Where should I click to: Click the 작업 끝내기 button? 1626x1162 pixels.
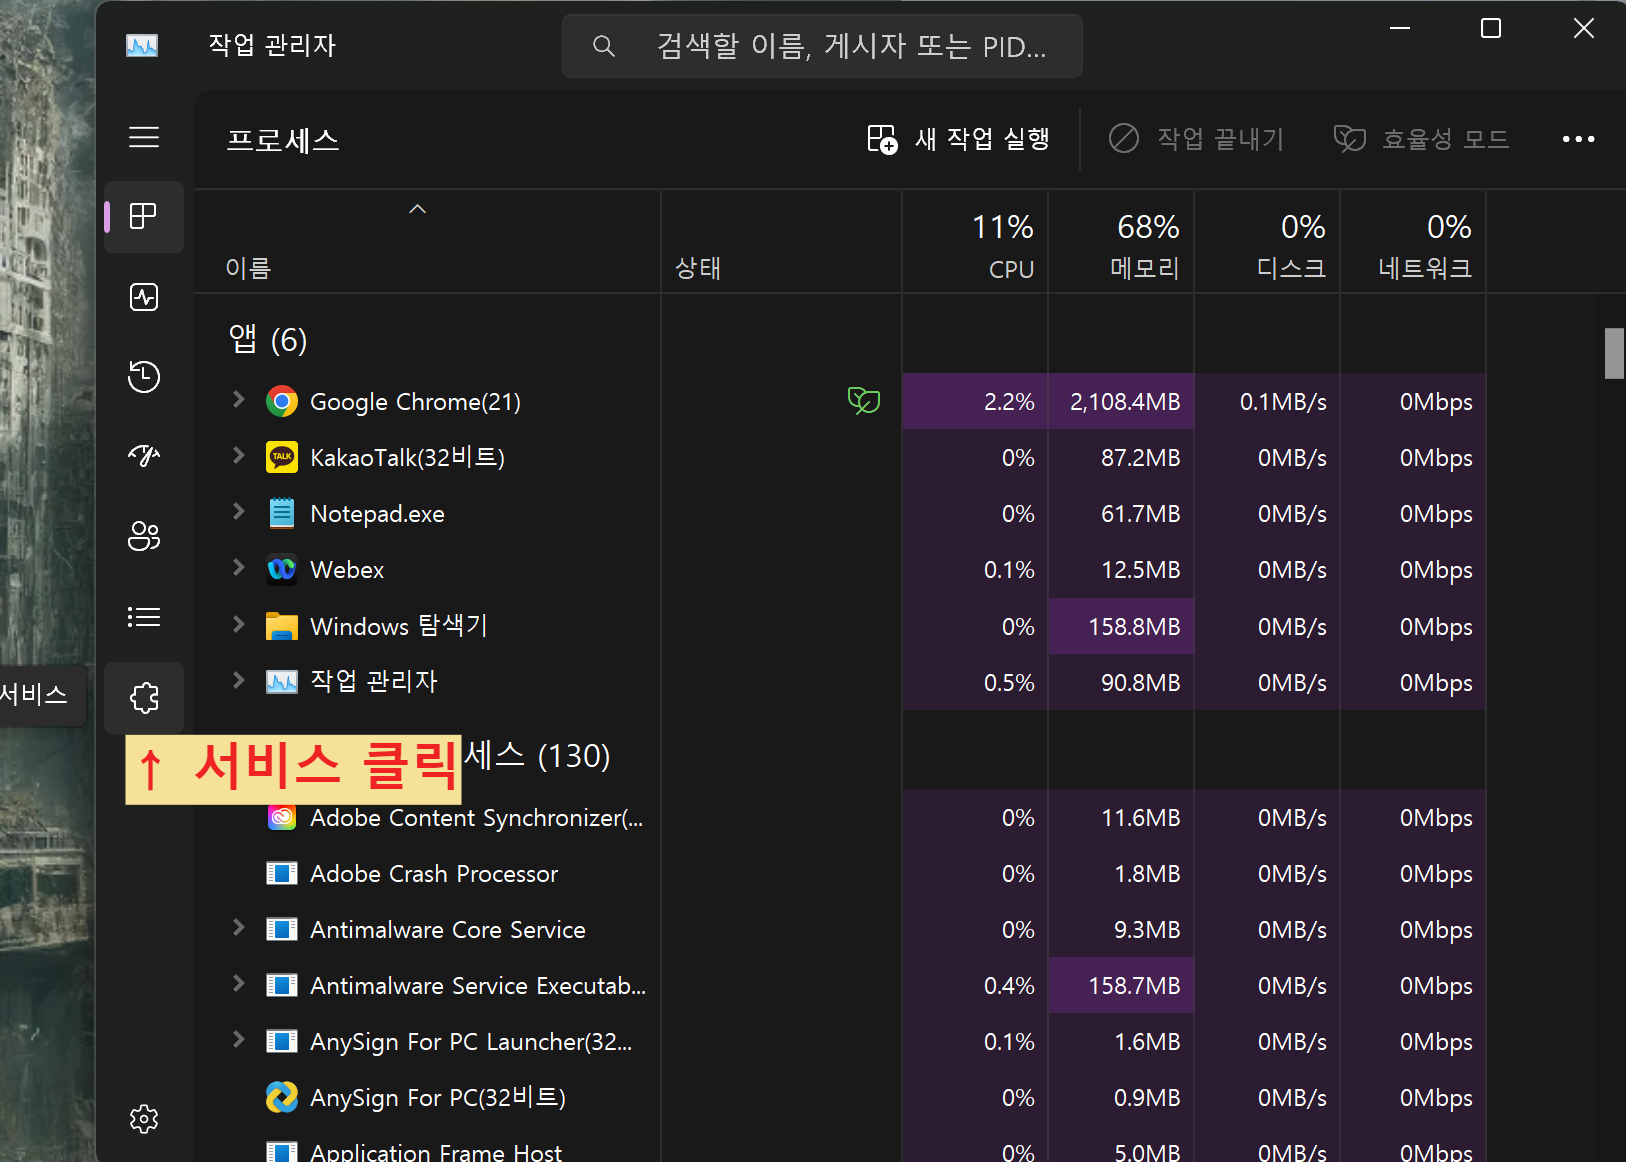click(1196, 139)
